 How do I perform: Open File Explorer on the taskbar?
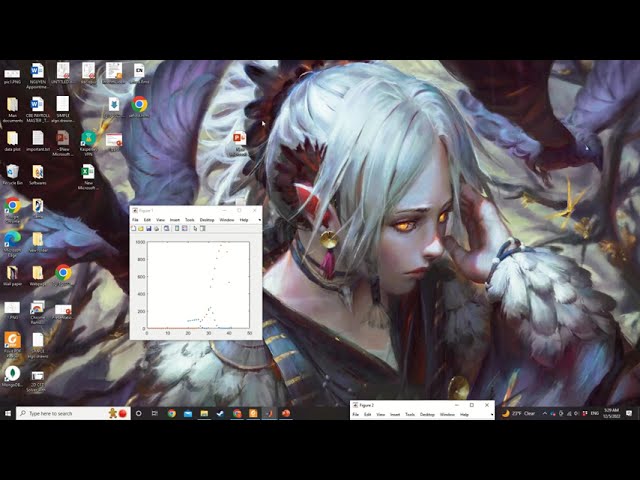(x=204, y=413)
